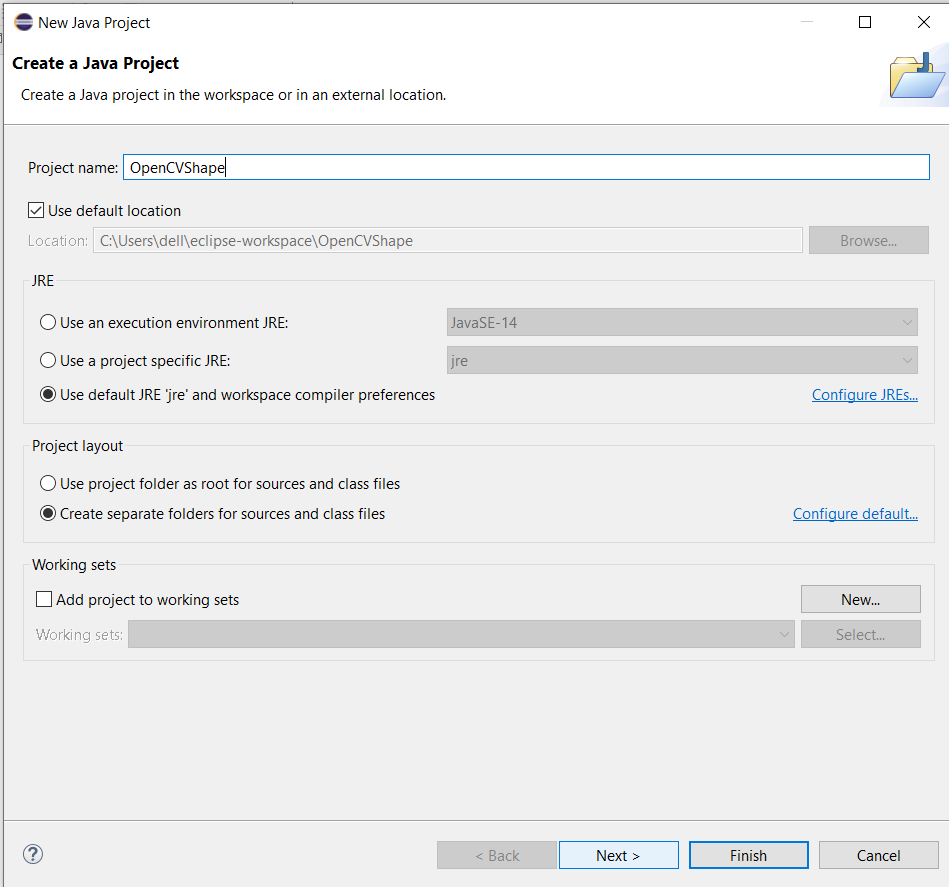Click the Eclipse logo in title bar

[23, 22]
